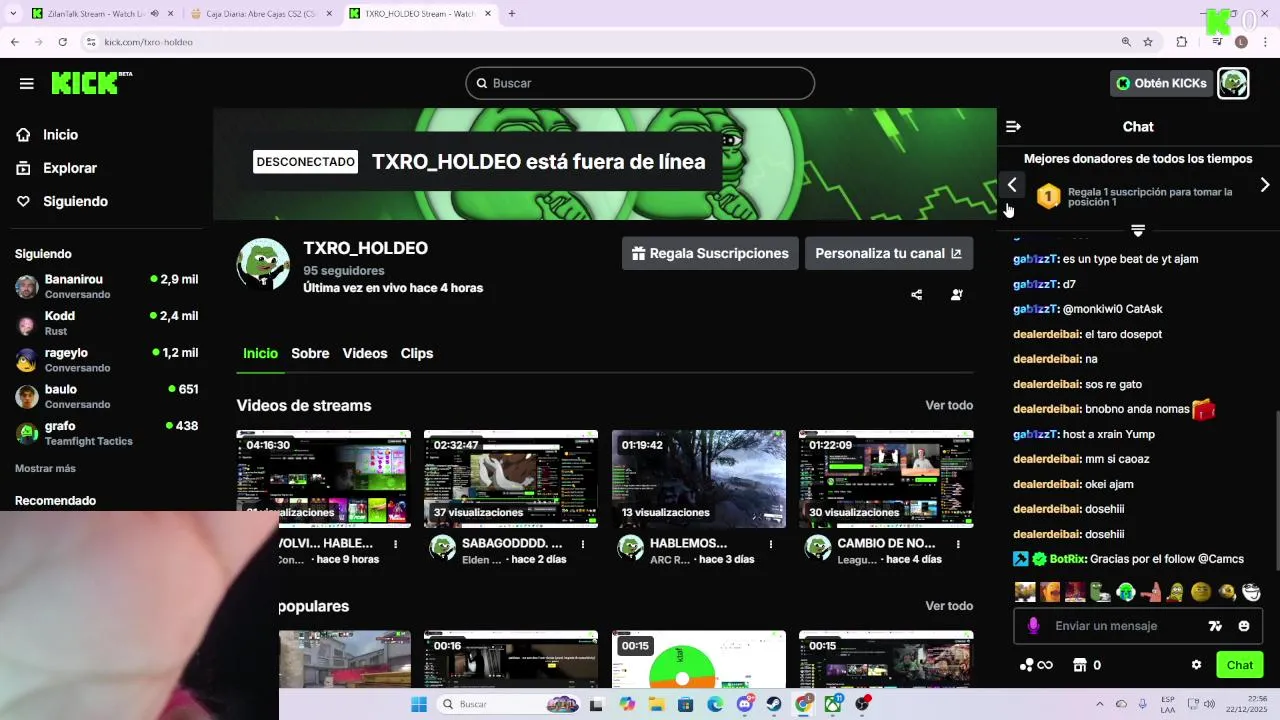The image size is (1280, 720).
Task: Click the KICK logo
Action: 91,83
